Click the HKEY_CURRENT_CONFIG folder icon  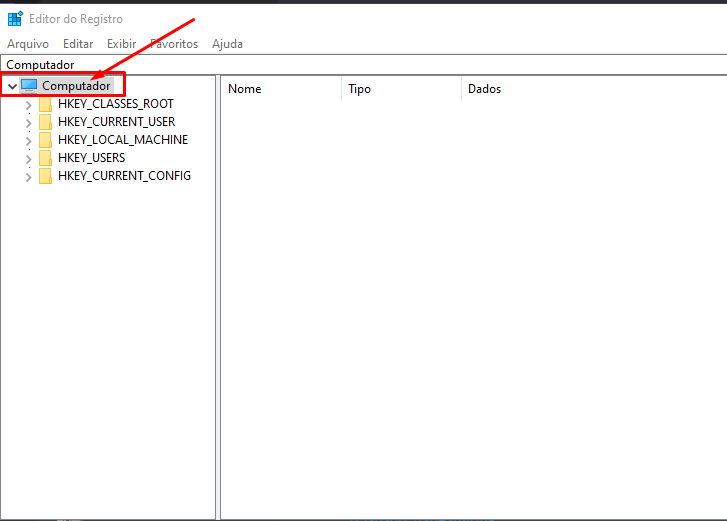click(x=45, y=176)
